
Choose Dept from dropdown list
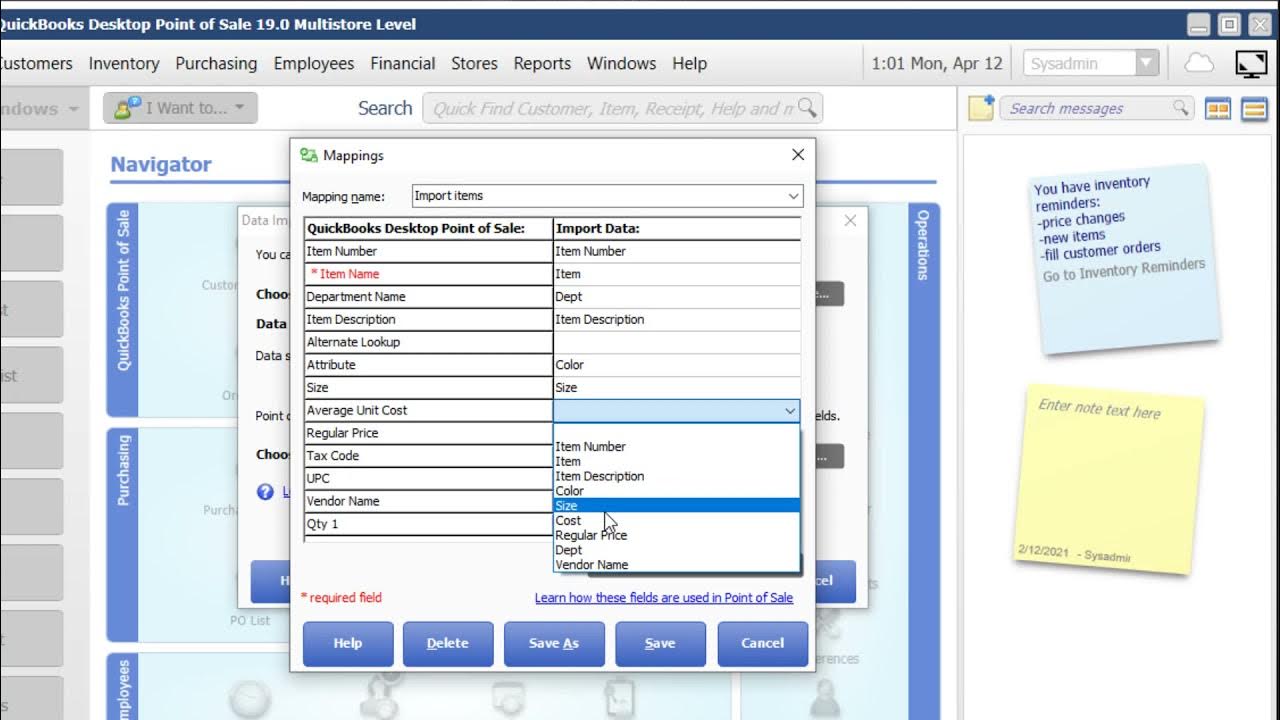(x=677, y=550)
